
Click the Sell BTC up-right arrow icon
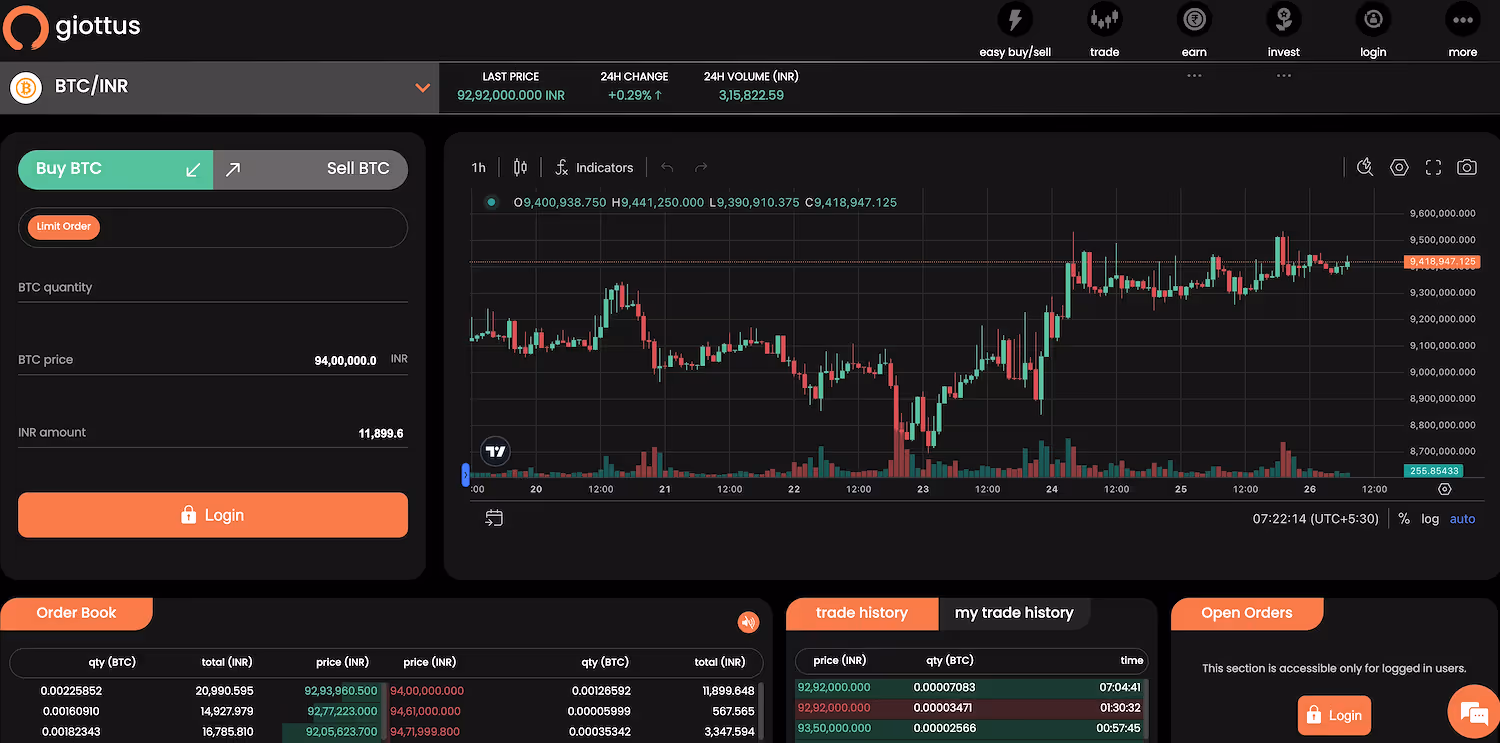coord(233,170)
